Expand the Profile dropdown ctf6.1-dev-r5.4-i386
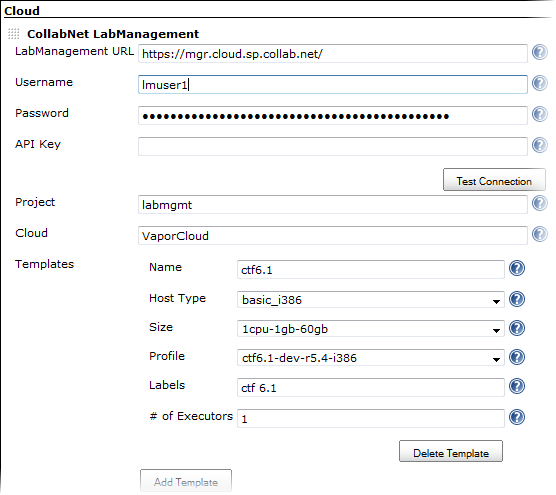Viewport: 556px width, 495px height. coord(371,358)
